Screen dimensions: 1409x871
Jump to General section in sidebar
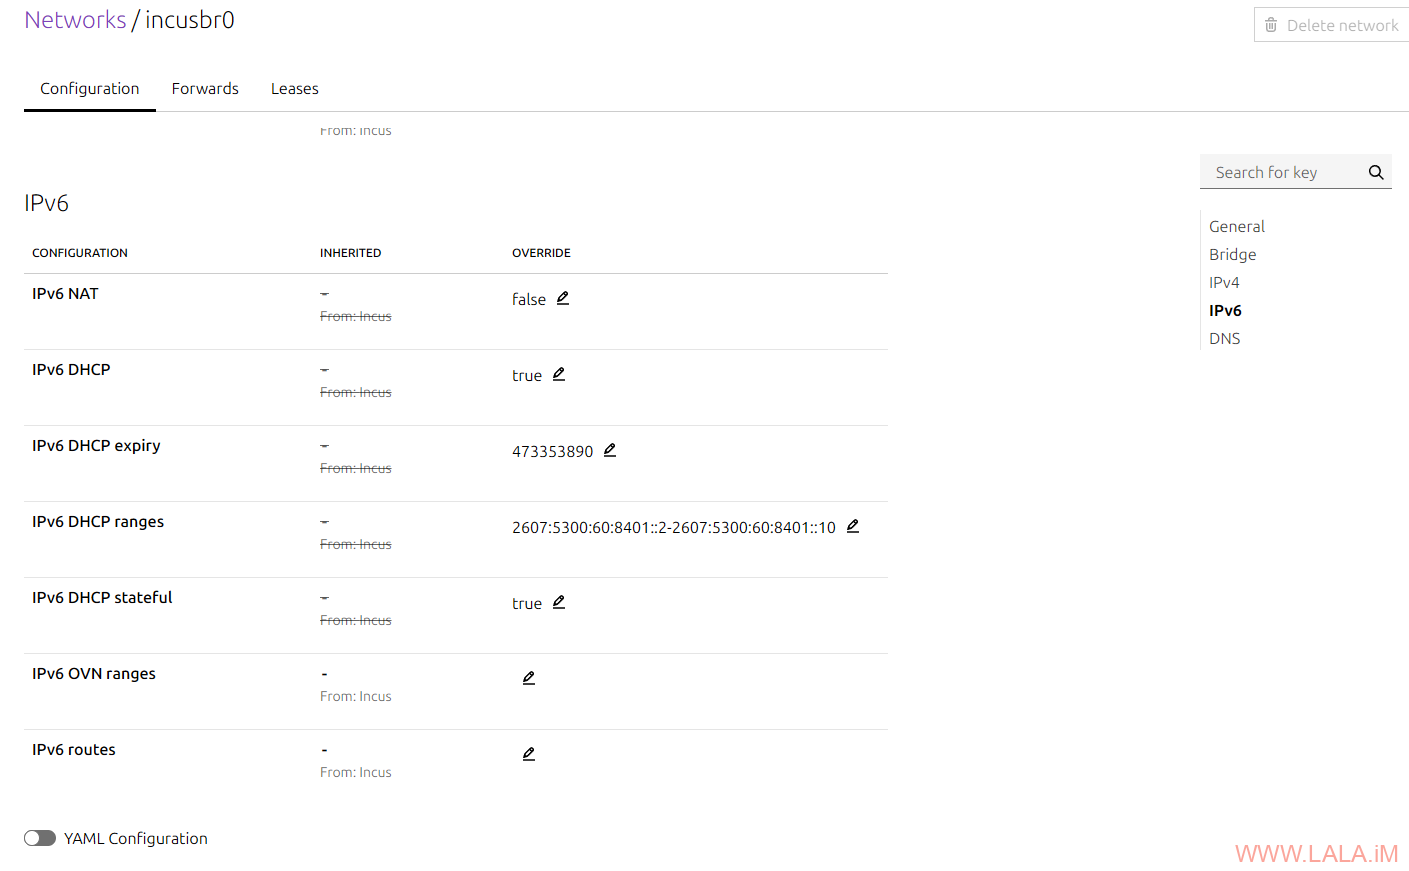point(1237,227)
